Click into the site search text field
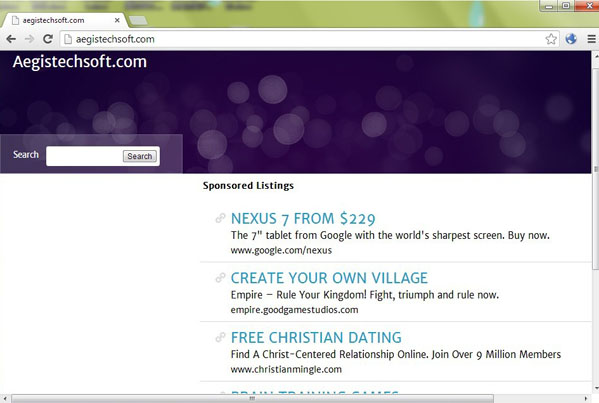Screen dimensions: 599x403 click(84, 156)
